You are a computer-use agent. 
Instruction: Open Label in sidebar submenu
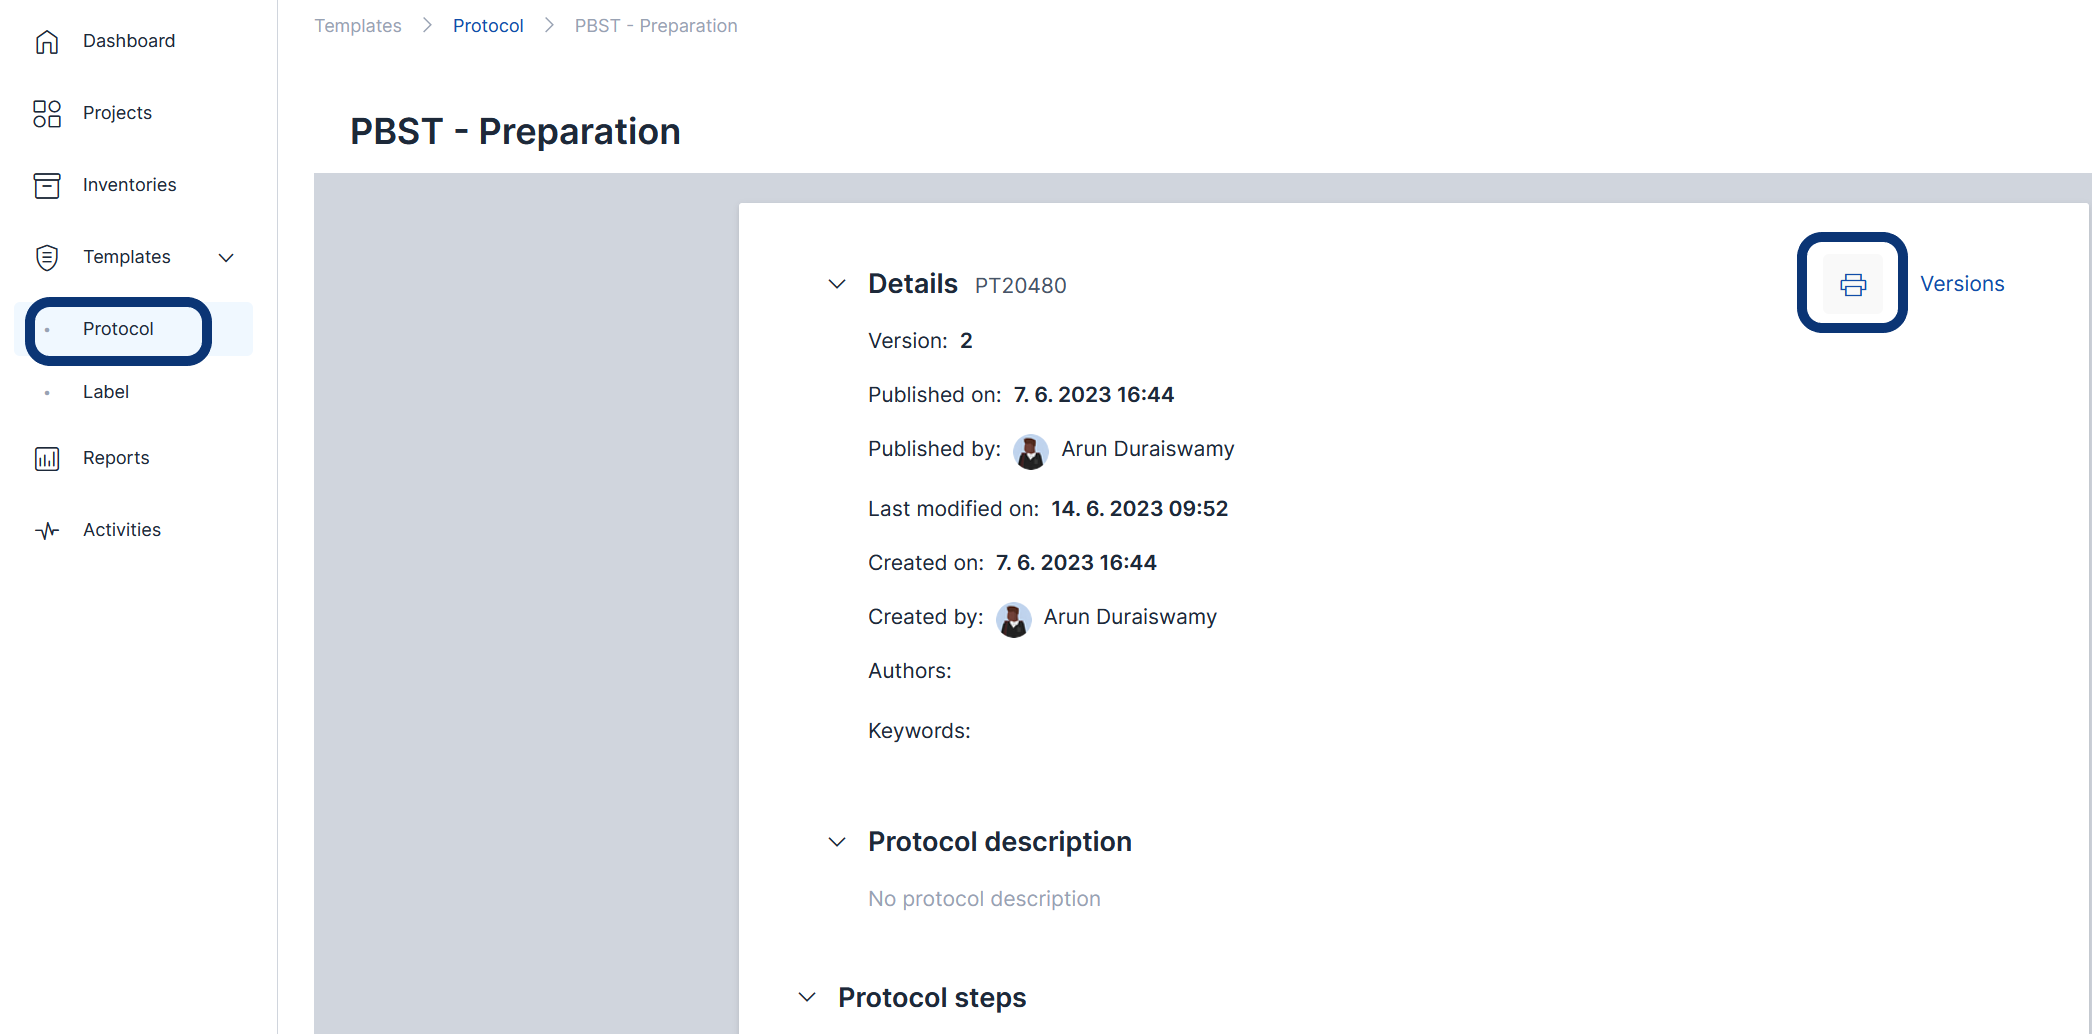tap(106, 392)
